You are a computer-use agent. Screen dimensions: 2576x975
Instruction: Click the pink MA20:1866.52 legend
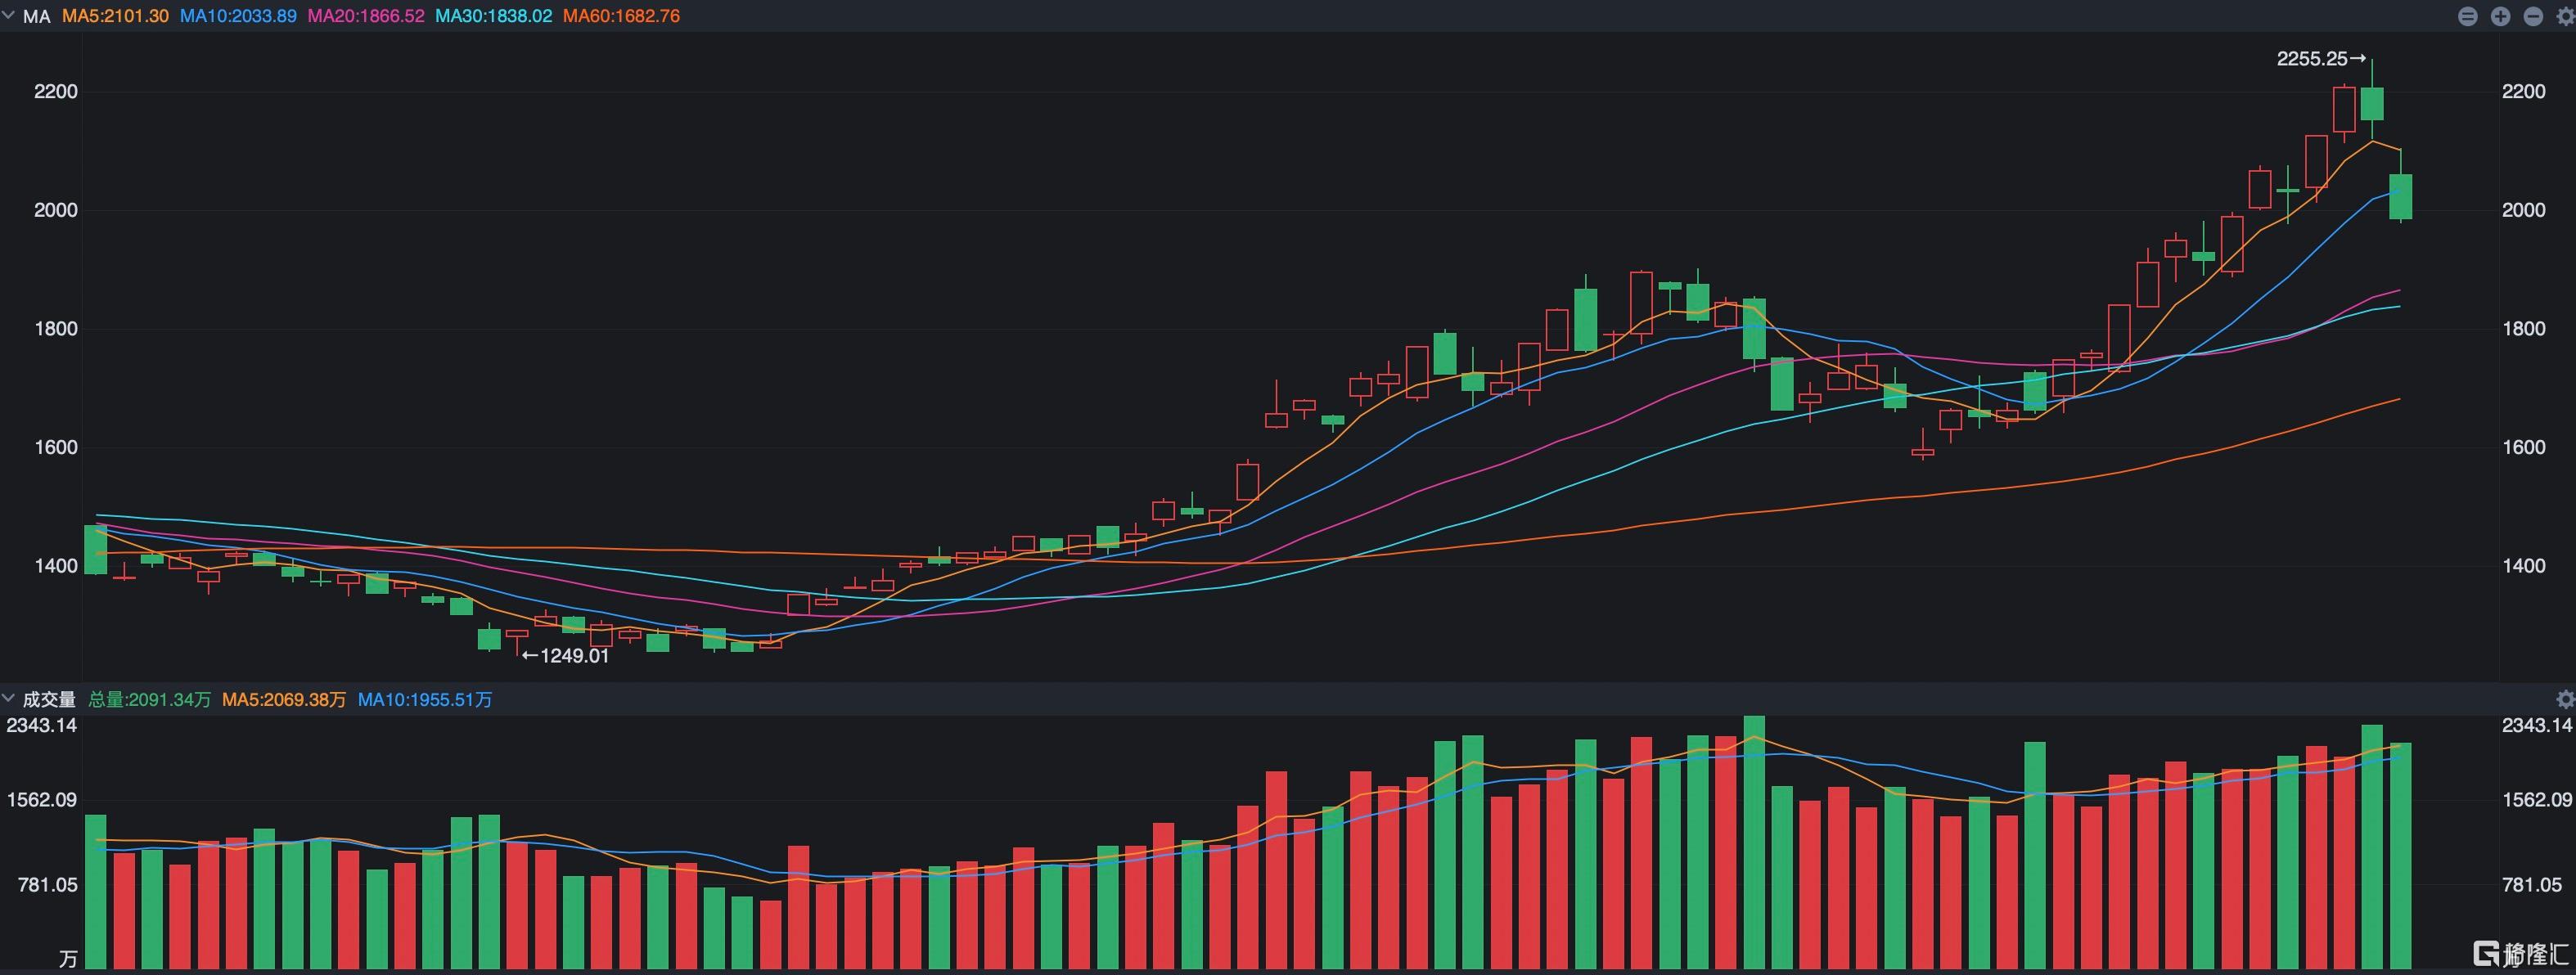(x=366, y=16)
